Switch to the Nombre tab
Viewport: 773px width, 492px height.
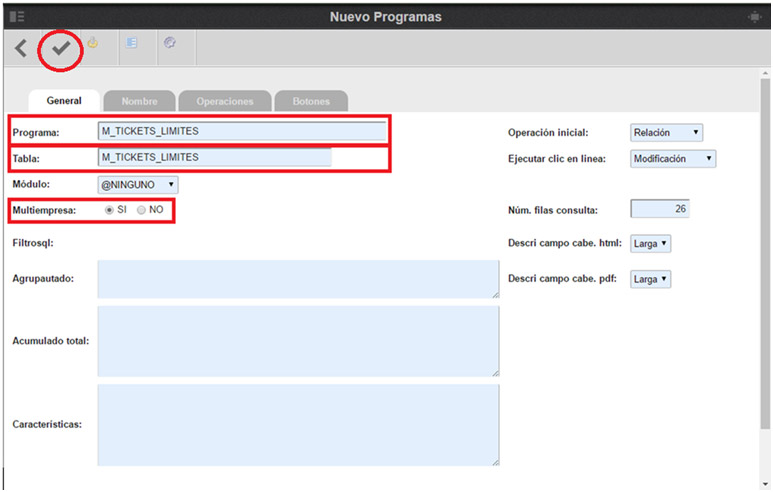point(140,101)
